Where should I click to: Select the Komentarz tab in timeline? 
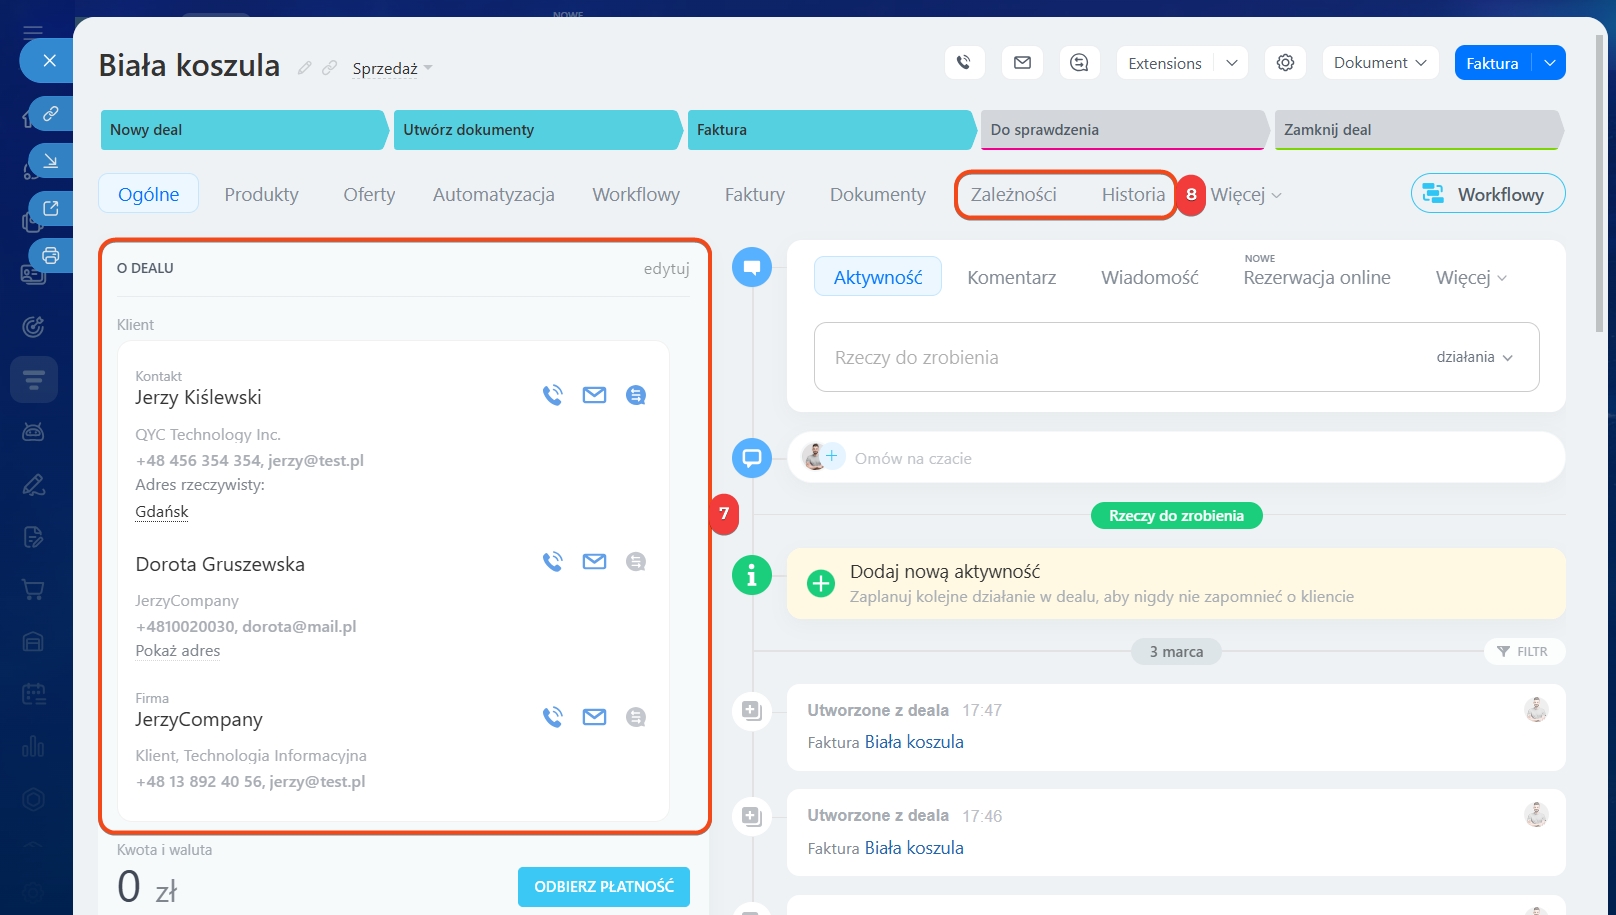point(1011,277)
